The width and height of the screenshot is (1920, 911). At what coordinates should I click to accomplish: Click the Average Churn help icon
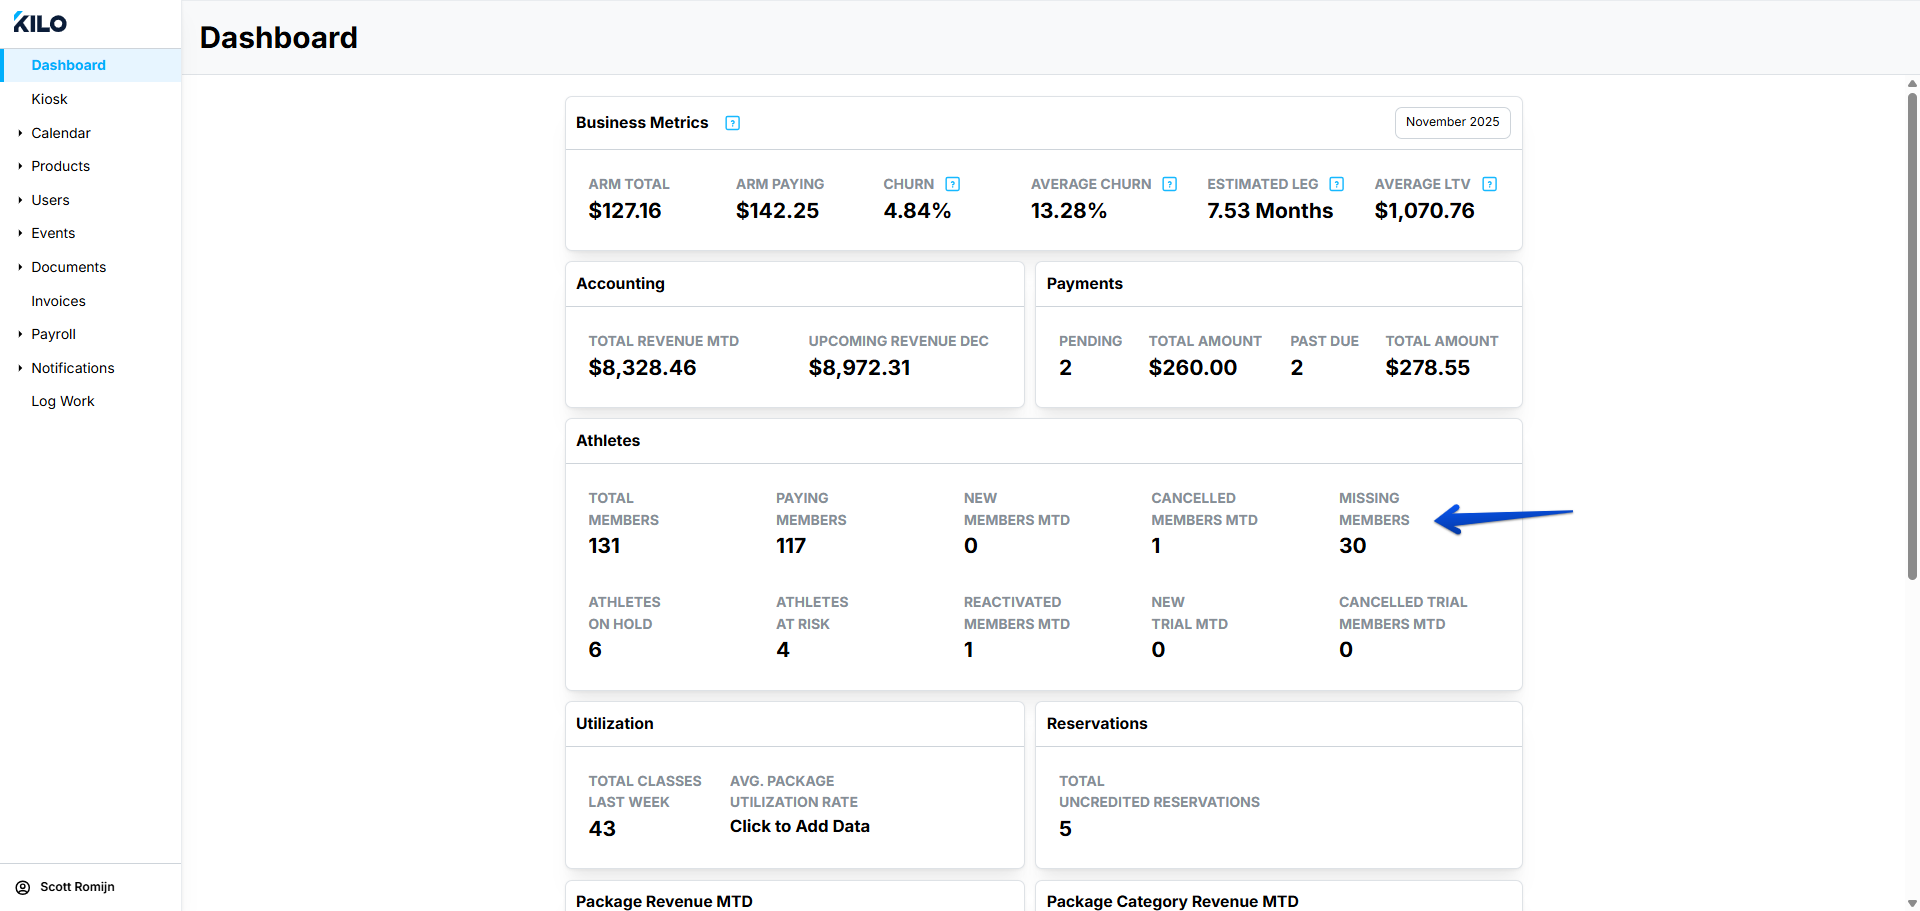coord(1169,184)
